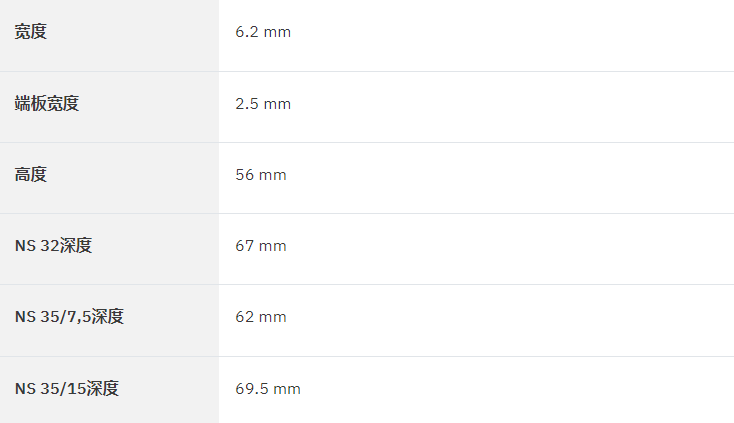Click empty area in the 高度 row

(x=510, y=178)
